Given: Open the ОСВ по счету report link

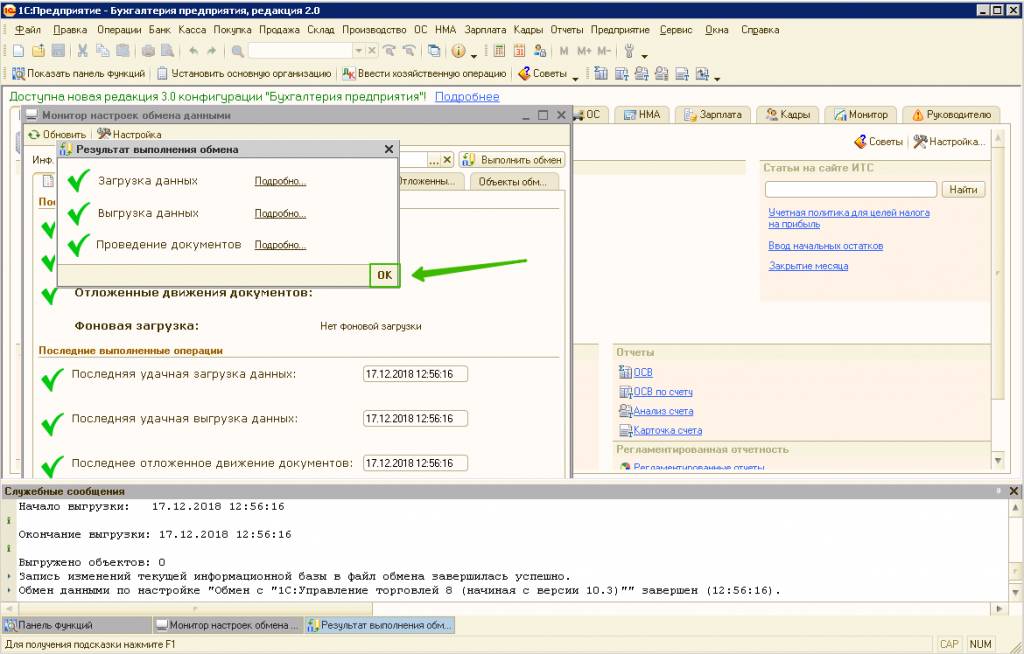Looking at the screenshot, I should click(x=663, y=392).
